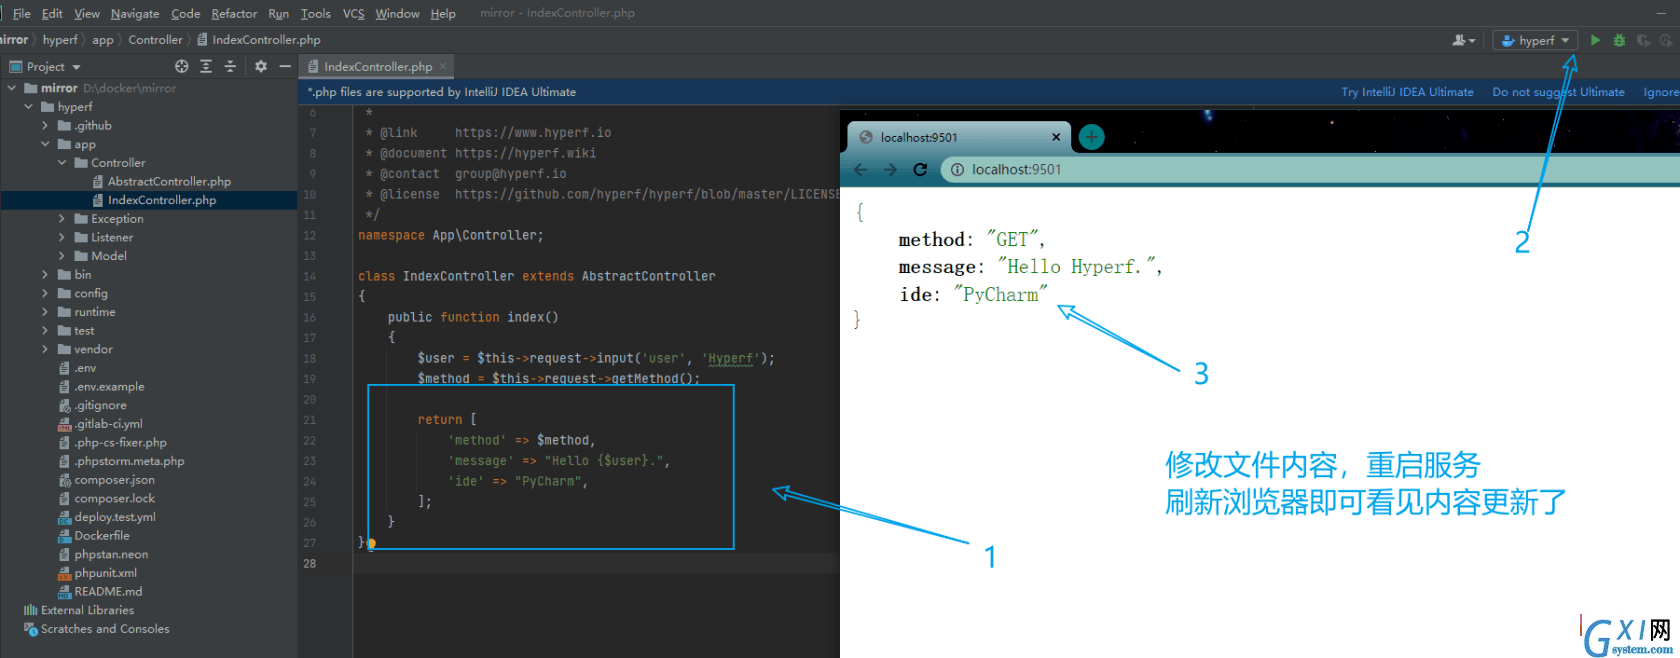1680x658 pixels.
Task: Expand the Model folder
Action: click(x=62, y=256)
